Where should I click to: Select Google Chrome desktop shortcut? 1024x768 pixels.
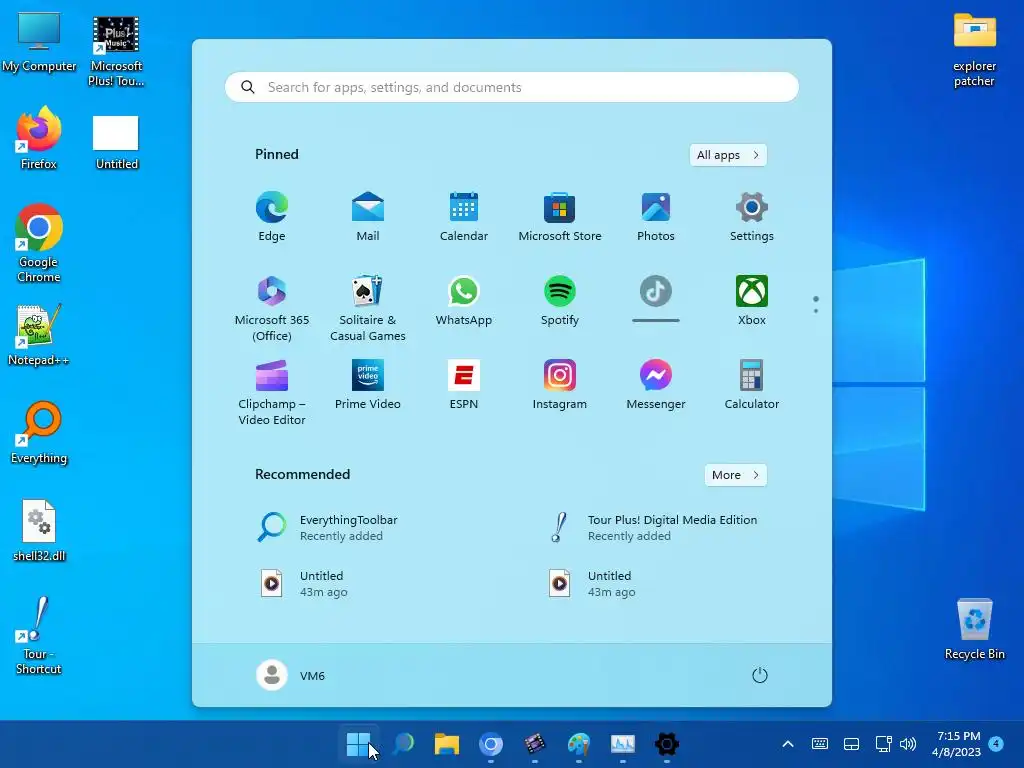(39, 243)
